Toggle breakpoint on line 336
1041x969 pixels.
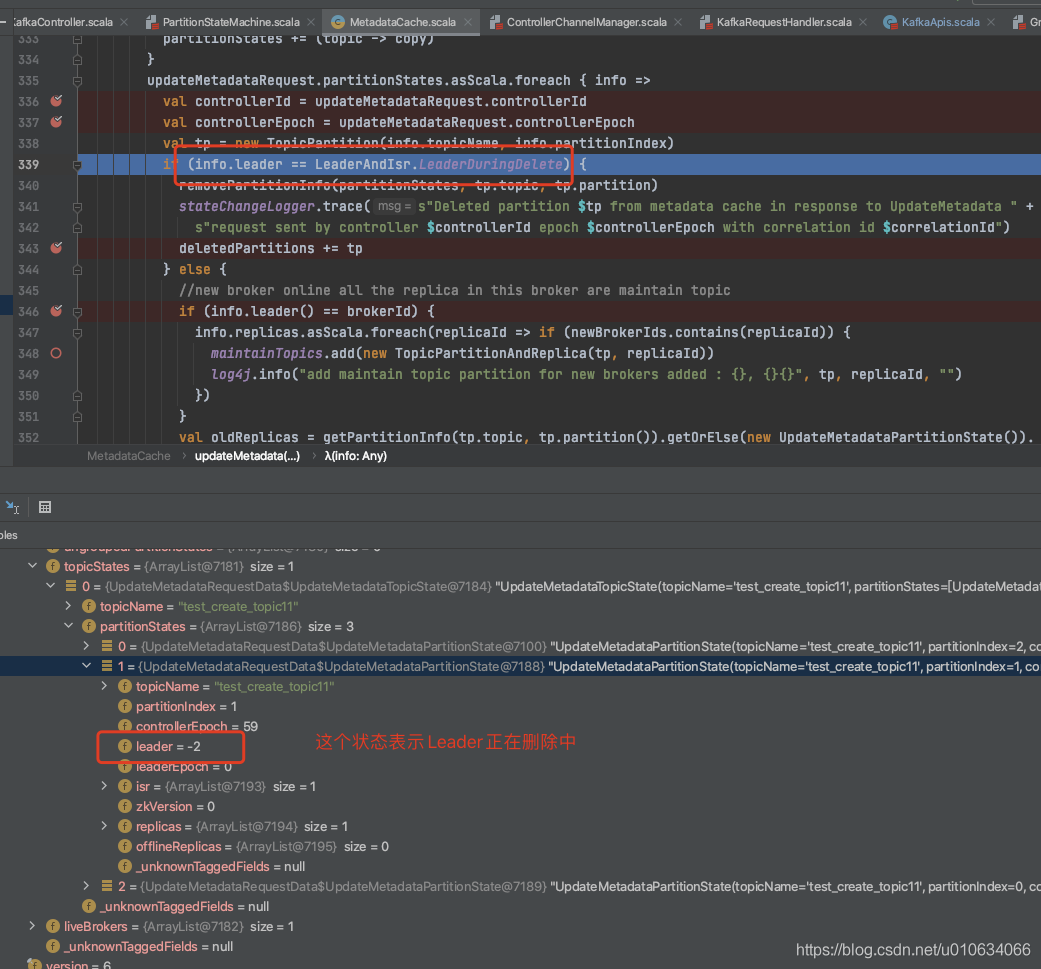[x=56, y=101]
